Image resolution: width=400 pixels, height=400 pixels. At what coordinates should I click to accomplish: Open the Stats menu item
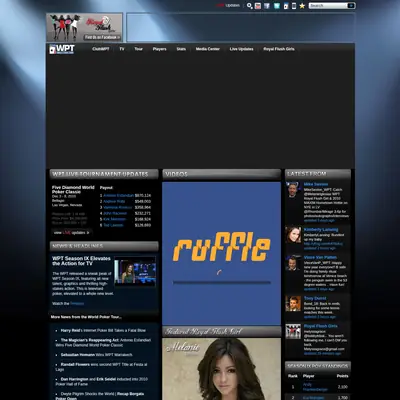click(x=181, y=49)
